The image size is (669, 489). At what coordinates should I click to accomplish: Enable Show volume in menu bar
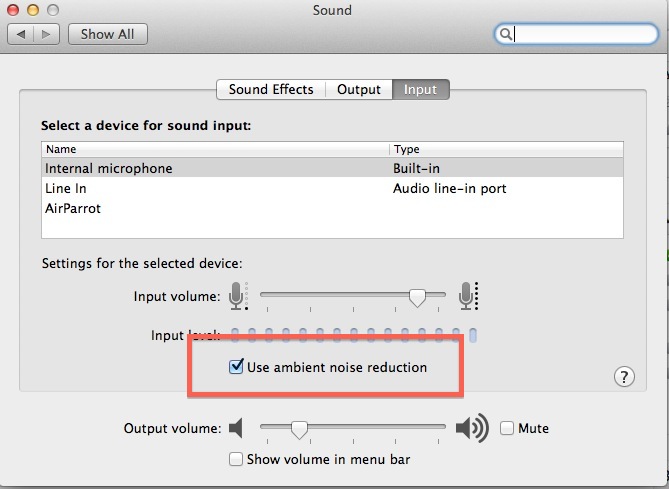coord(236,460)
